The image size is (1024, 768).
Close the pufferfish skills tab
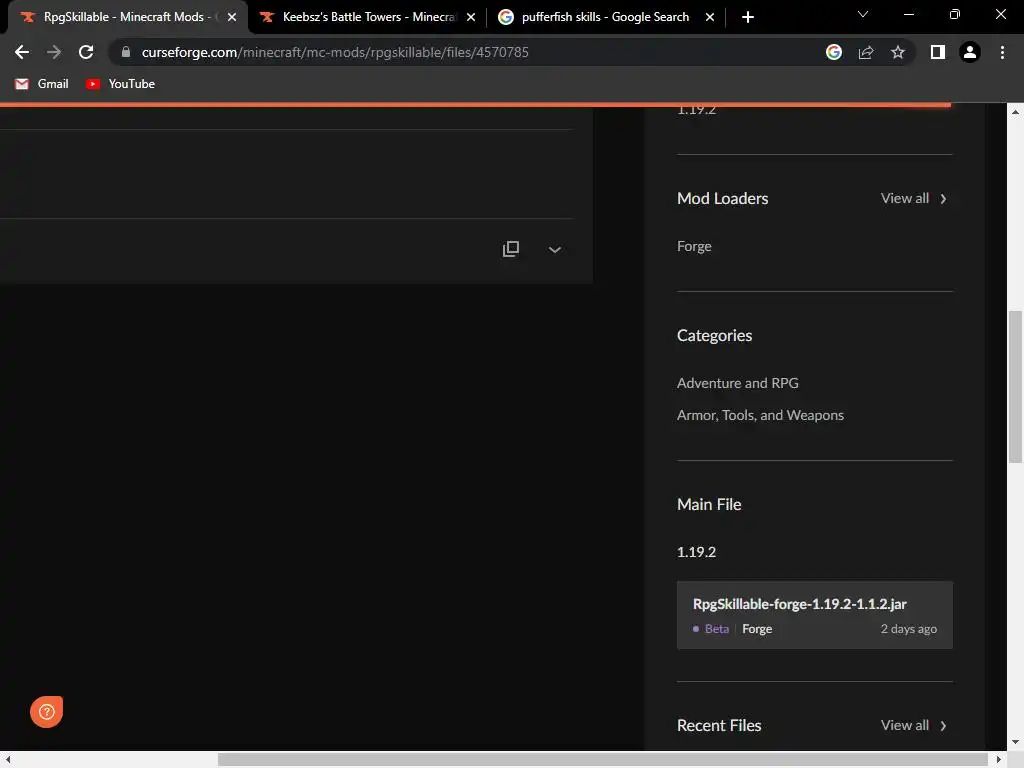point(710,17)
